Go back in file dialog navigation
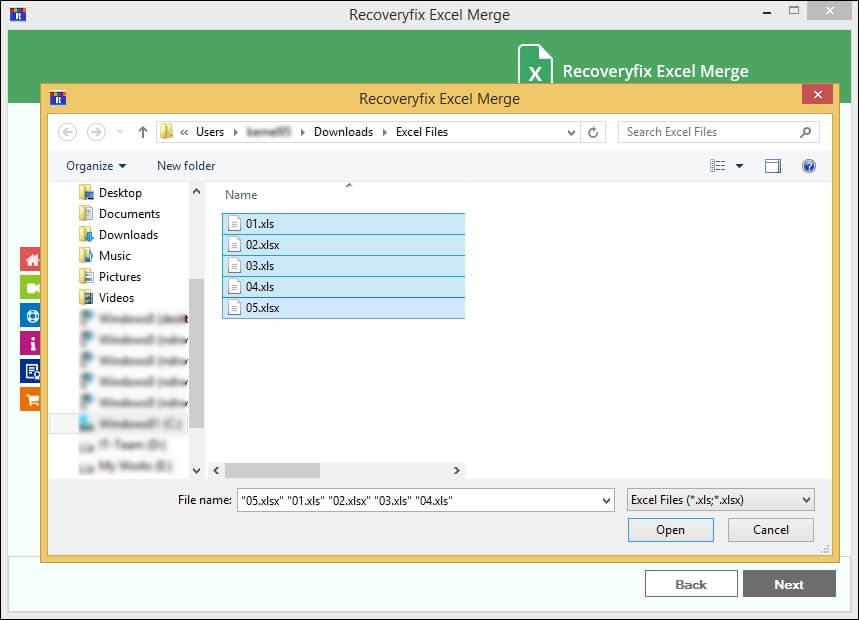The height and width of the screenshot is (620, 859). click(x=67, y=132)
